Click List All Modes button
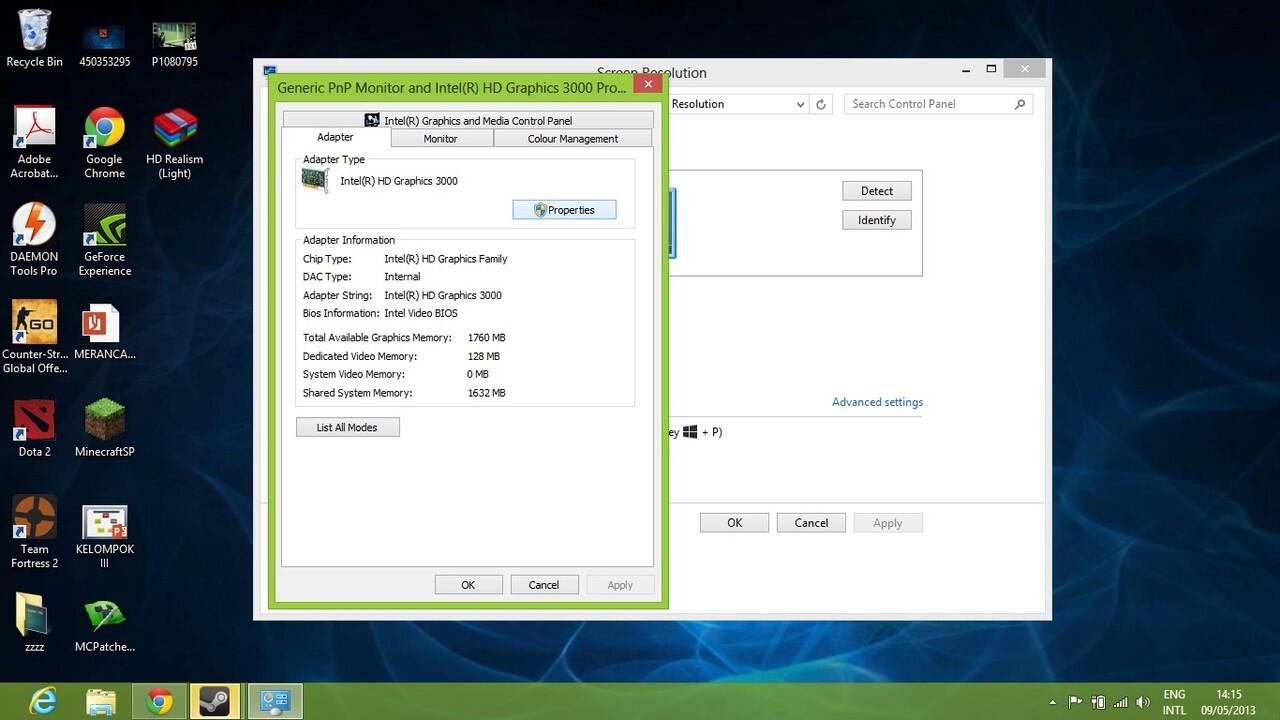Viewport: 1280px width, 720px height. [347, 427]
